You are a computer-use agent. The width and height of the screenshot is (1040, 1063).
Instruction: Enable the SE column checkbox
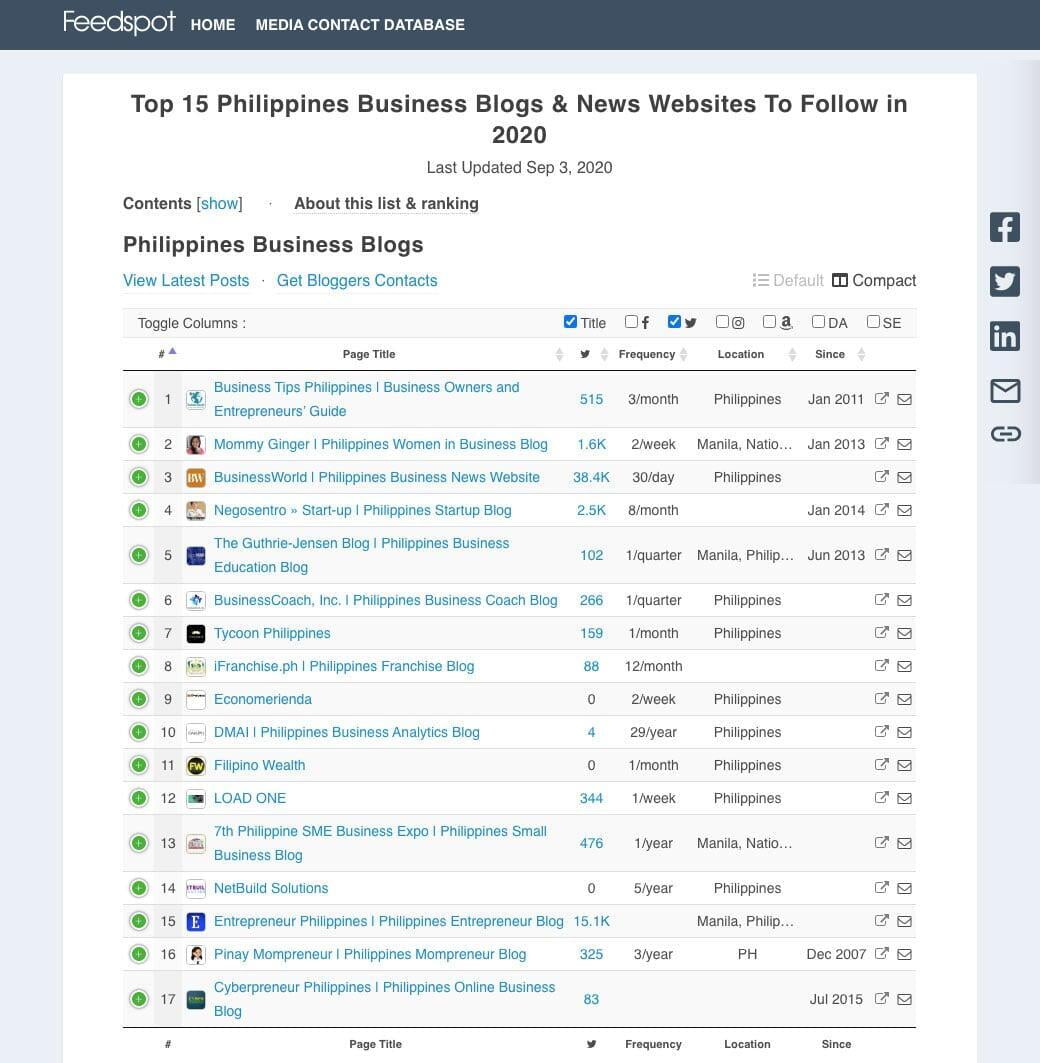873,321
